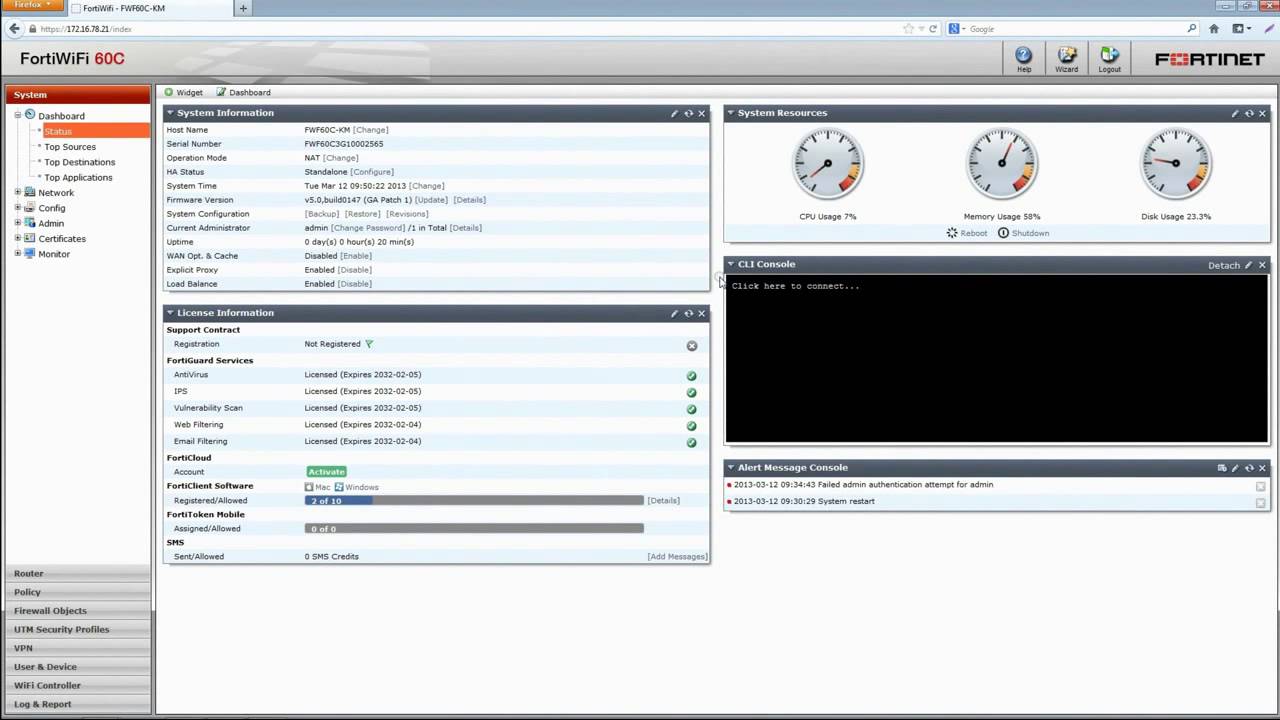Image resolution: width=1280 pixels, height=720 pixels.
Task: Expand the Certificates tree node
Action: click(x=17, y=238)
